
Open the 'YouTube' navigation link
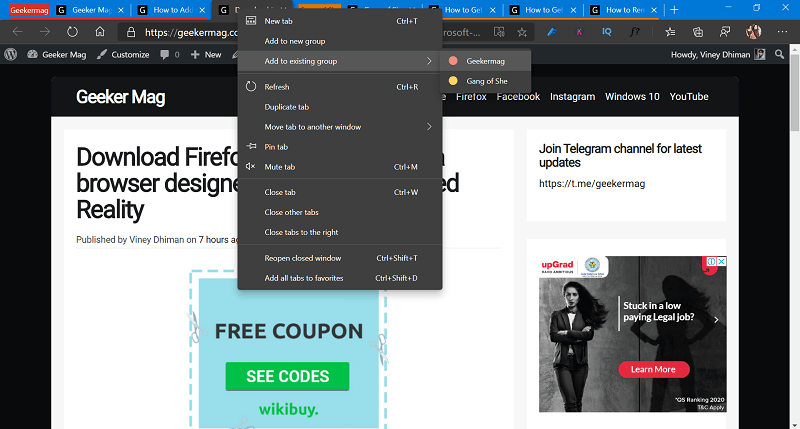689,96
